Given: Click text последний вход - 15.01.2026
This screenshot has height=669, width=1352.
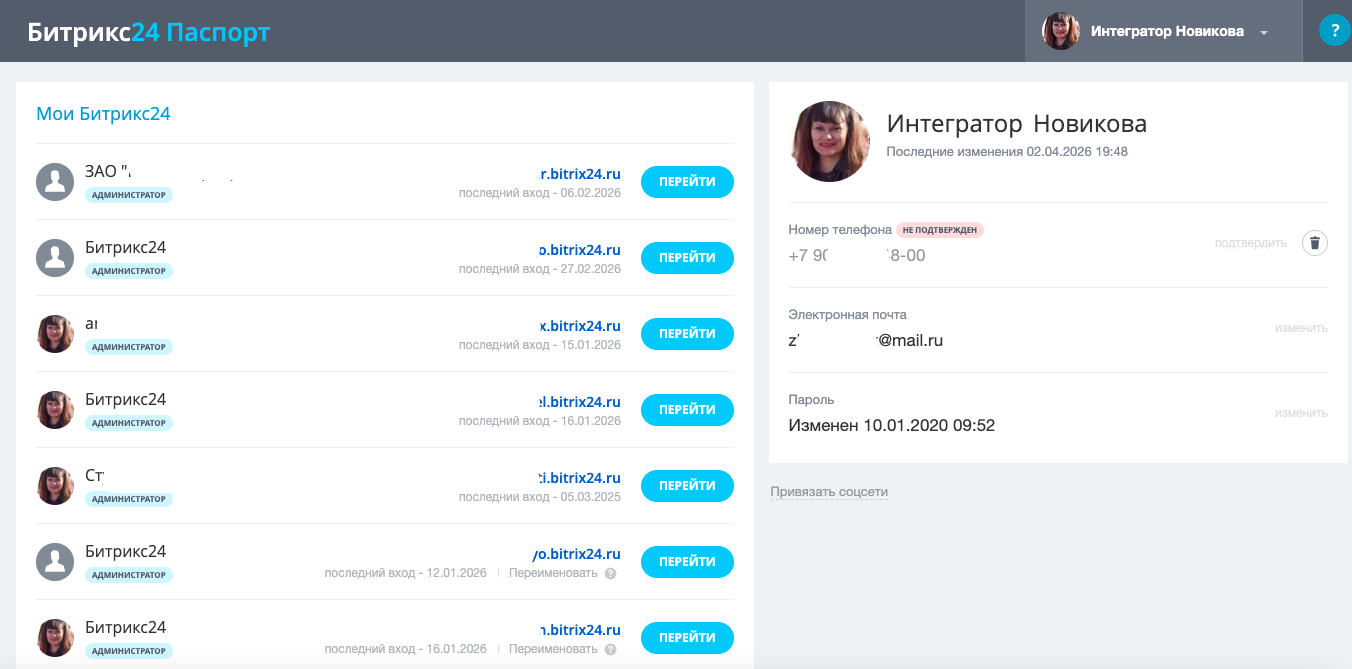Looking at the screenshot, I should point(540,345).
